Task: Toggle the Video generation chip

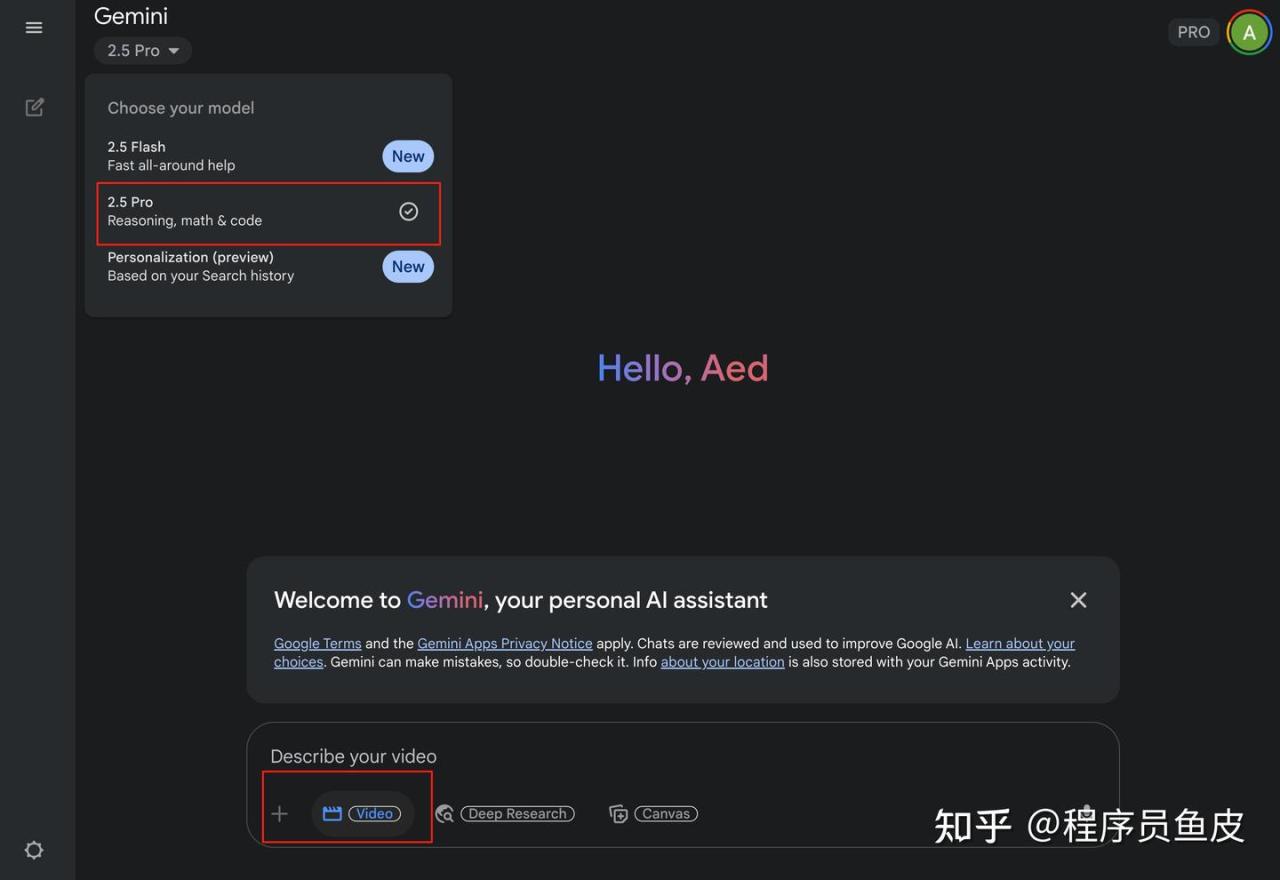Action: coord(362,814)
